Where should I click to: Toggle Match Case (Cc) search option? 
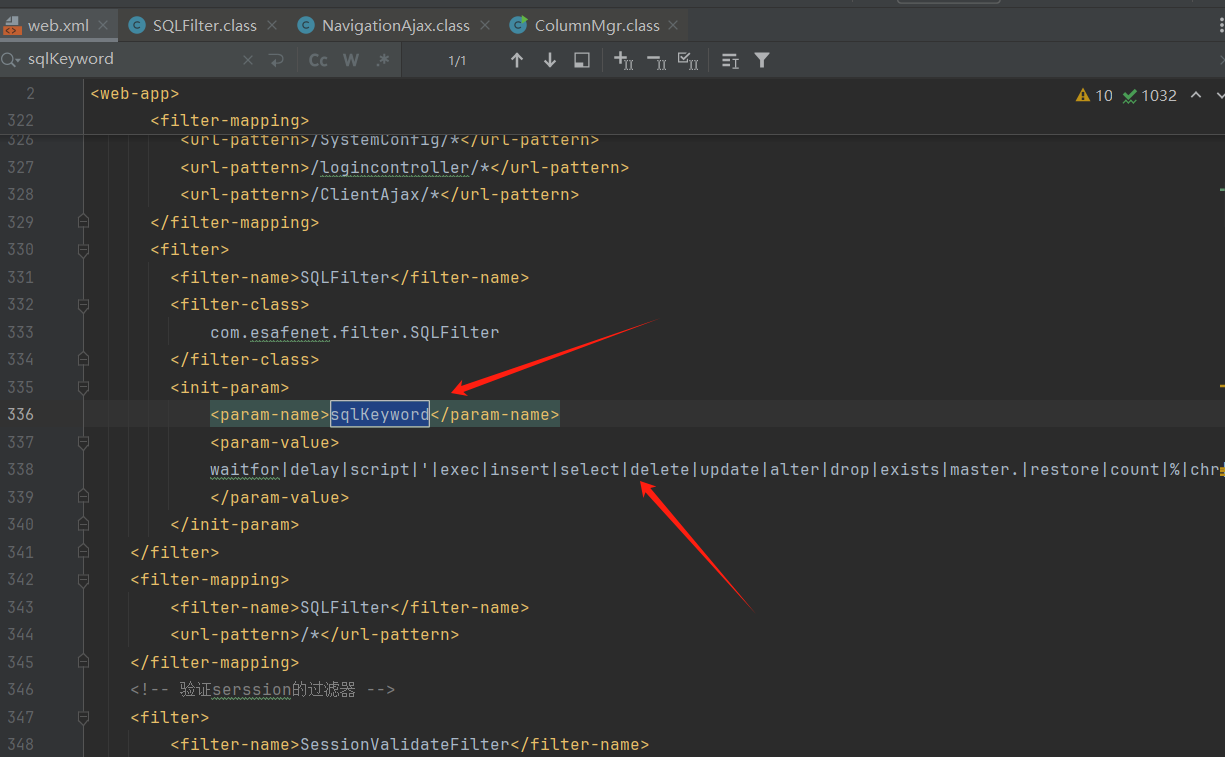coord(318,60)
